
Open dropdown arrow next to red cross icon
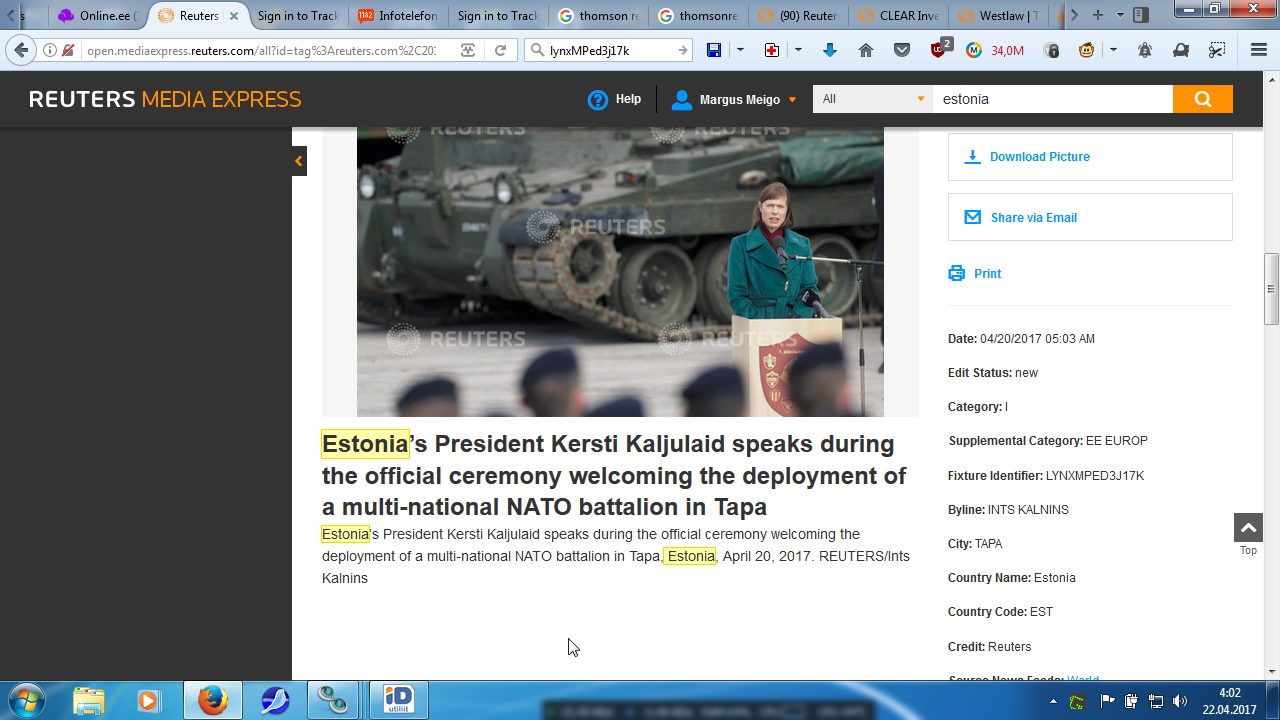tap(798, 50)
